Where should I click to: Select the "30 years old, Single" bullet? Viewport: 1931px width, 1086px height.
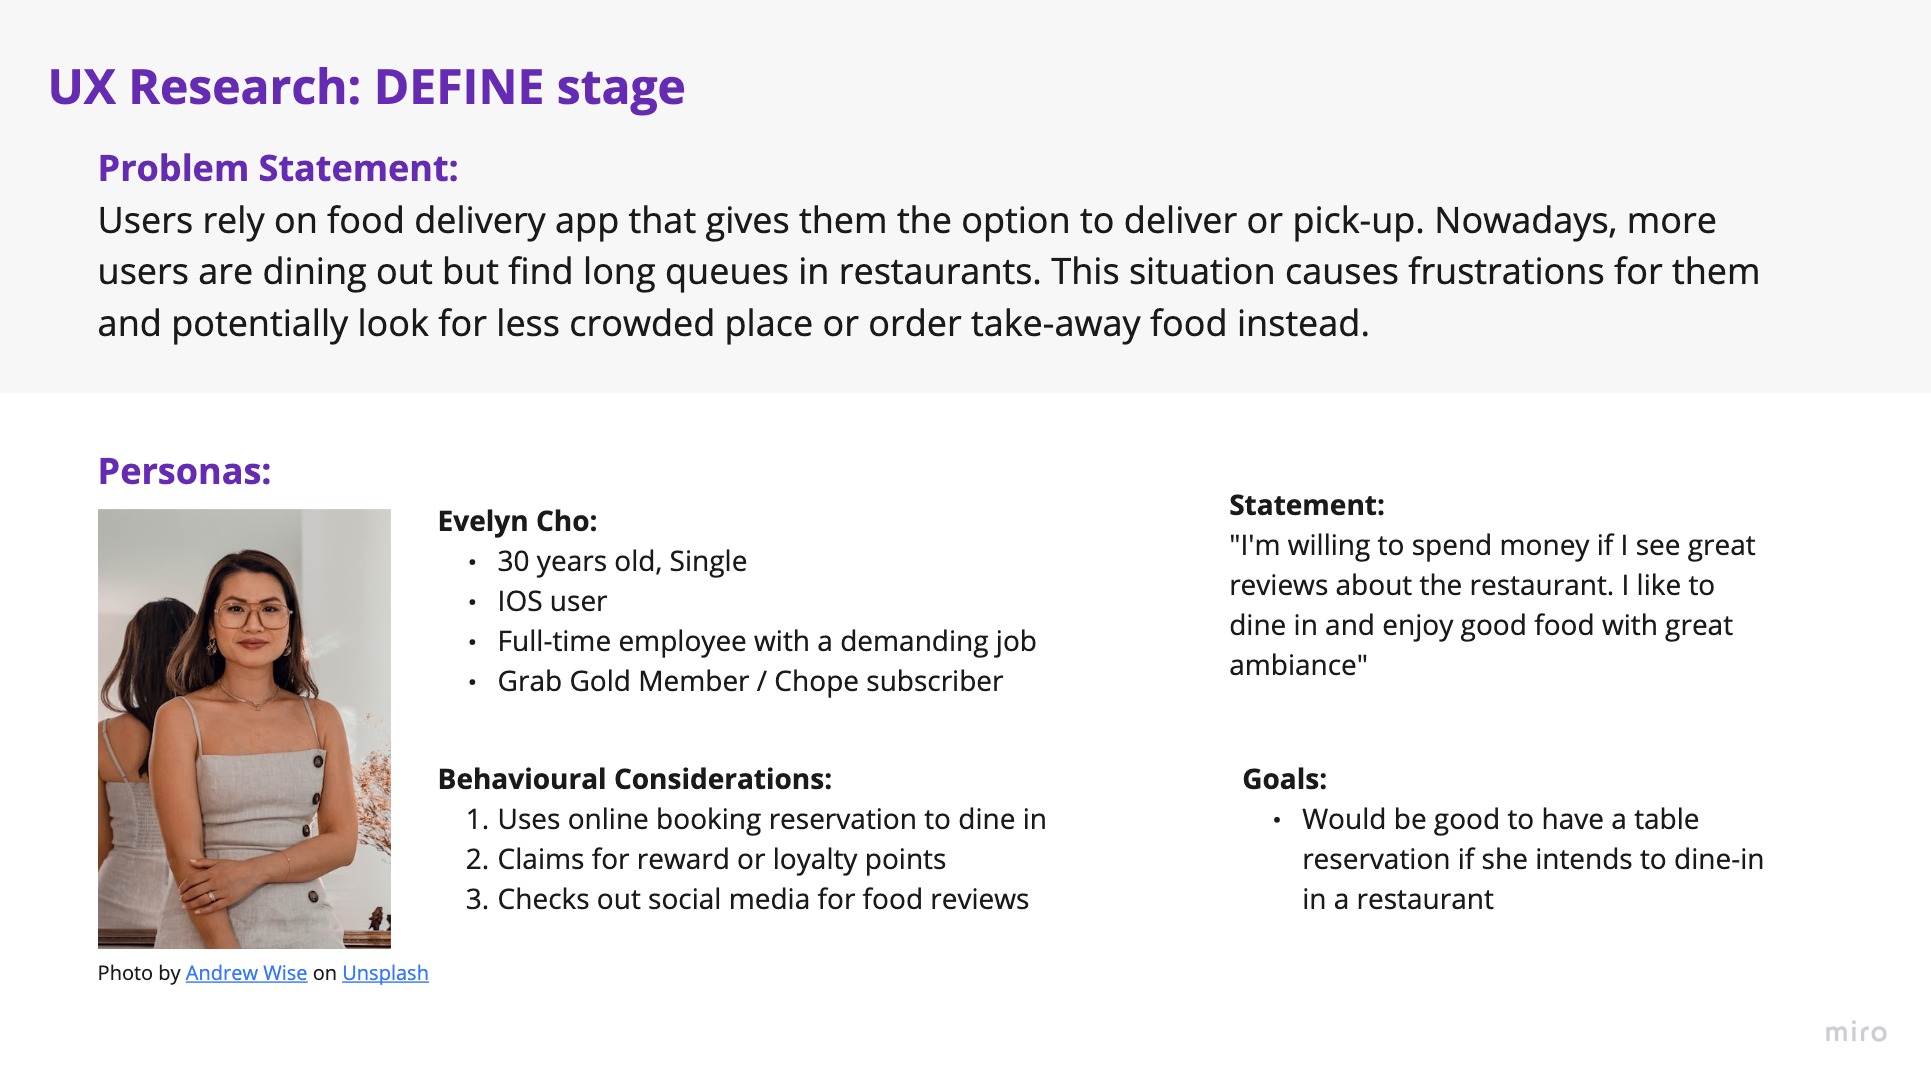[x=622, y=561]
